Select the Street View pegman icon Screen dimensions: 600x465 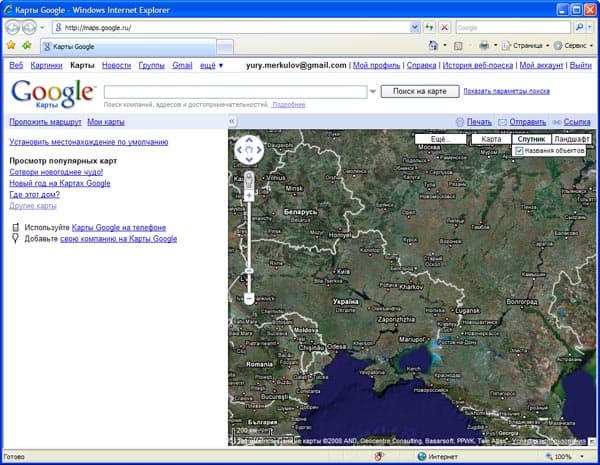[x=249, y=180]
